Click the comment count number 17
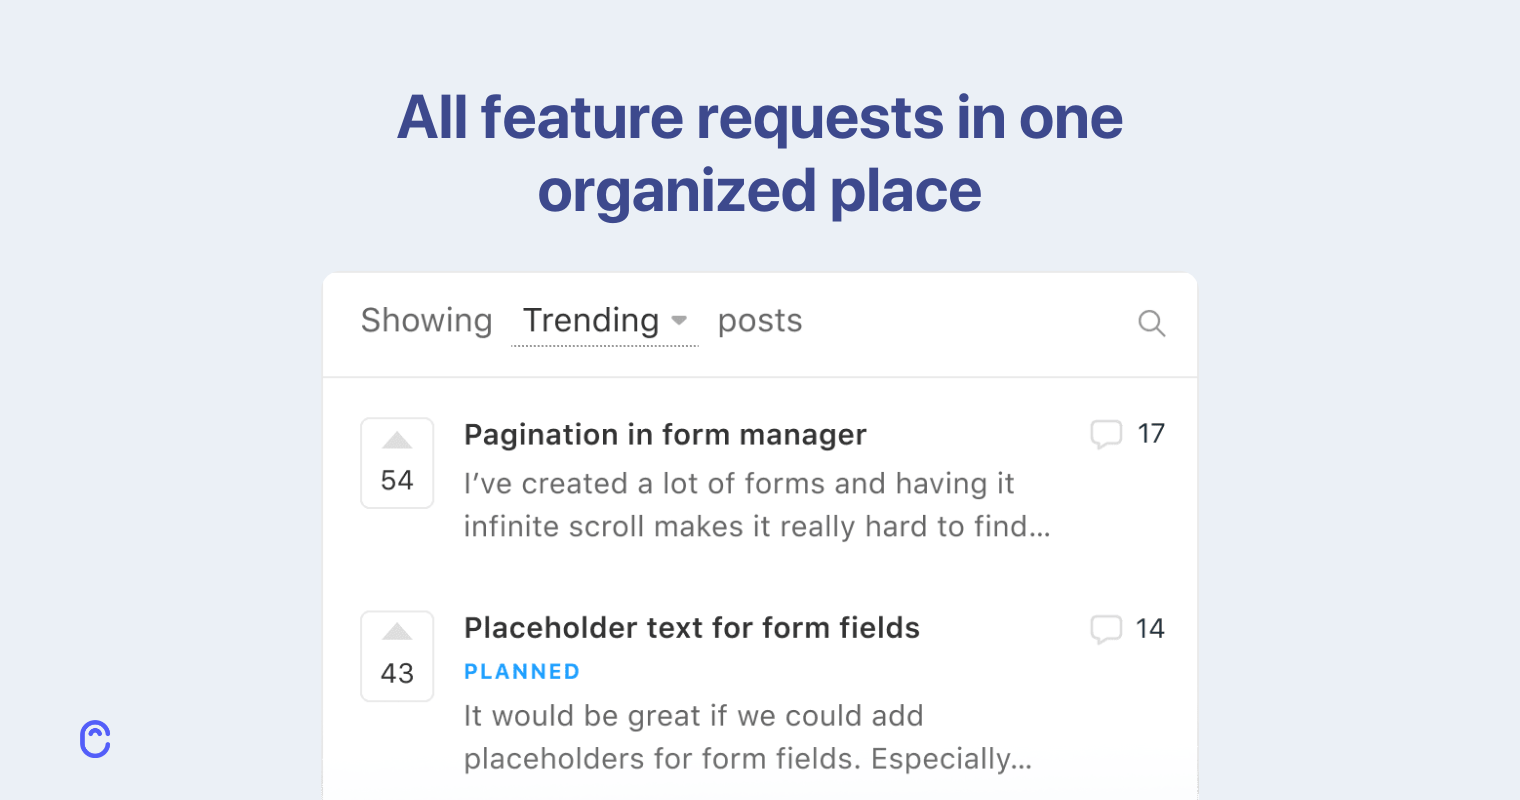Viewport: 1520px width, 800px height. click(x=1151, y=434)
